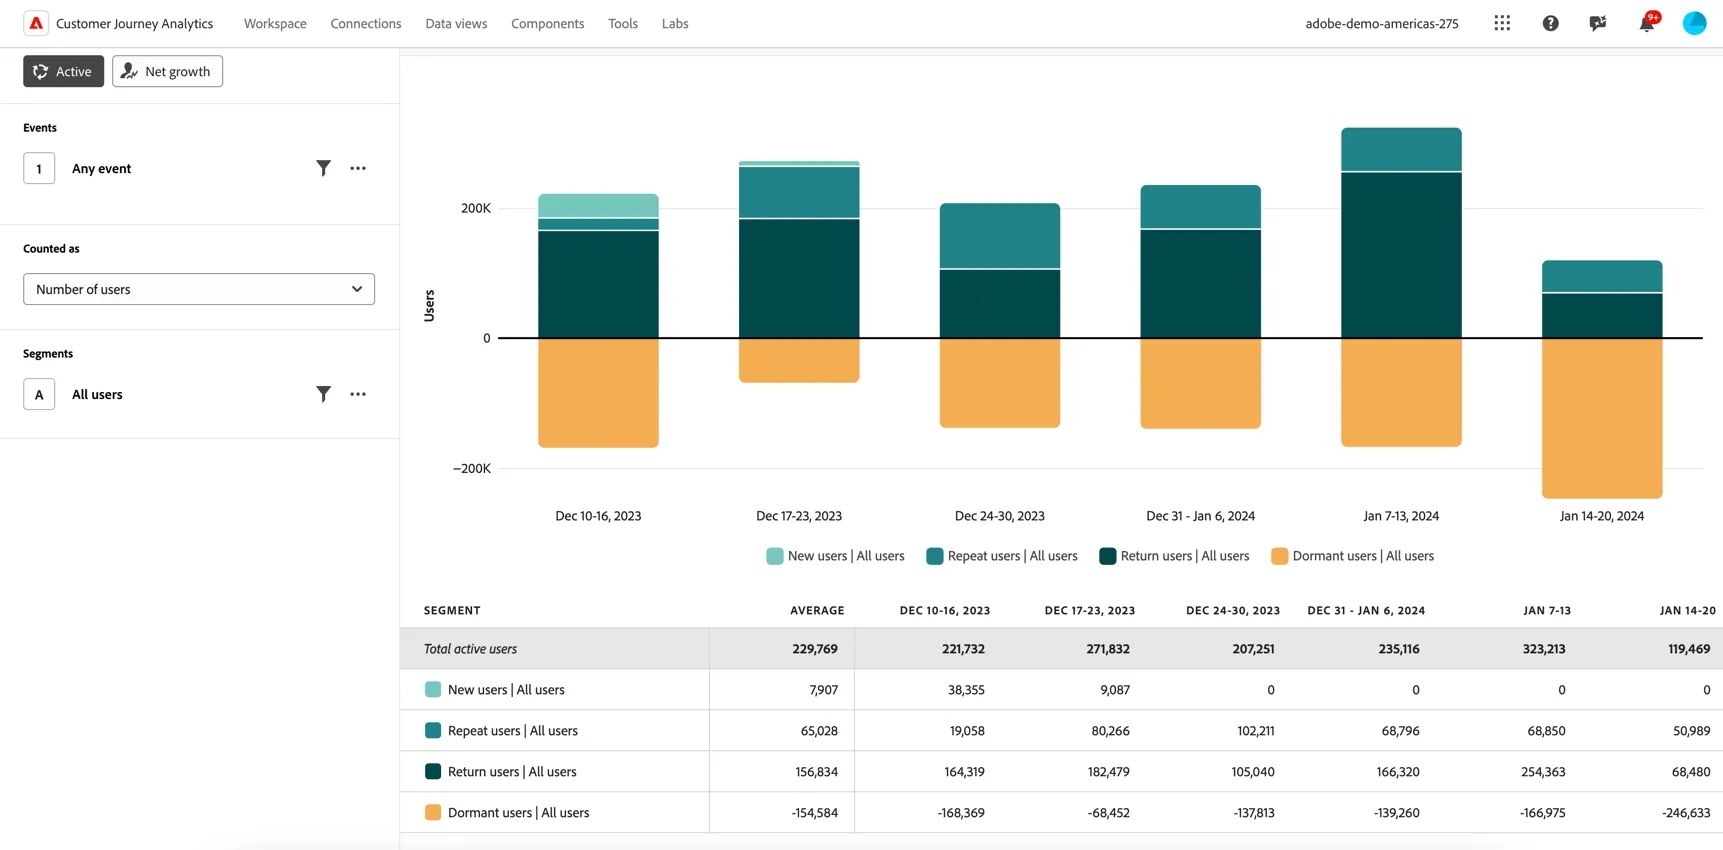Open more options for Any event
Viewport: 1723px width, 850px height.
coord(358,168)
